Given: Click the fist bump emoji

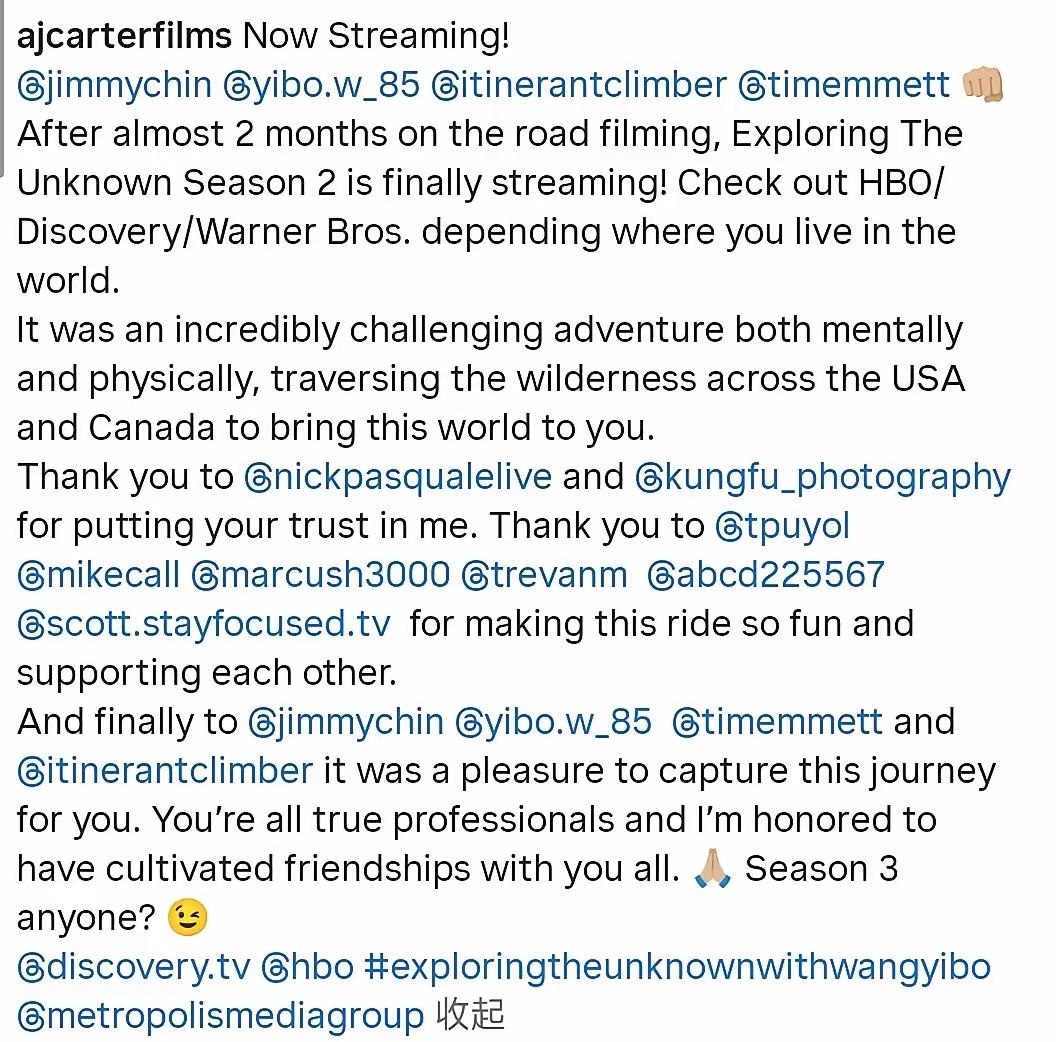Looking at the screenshot, I should click(982, 85).
